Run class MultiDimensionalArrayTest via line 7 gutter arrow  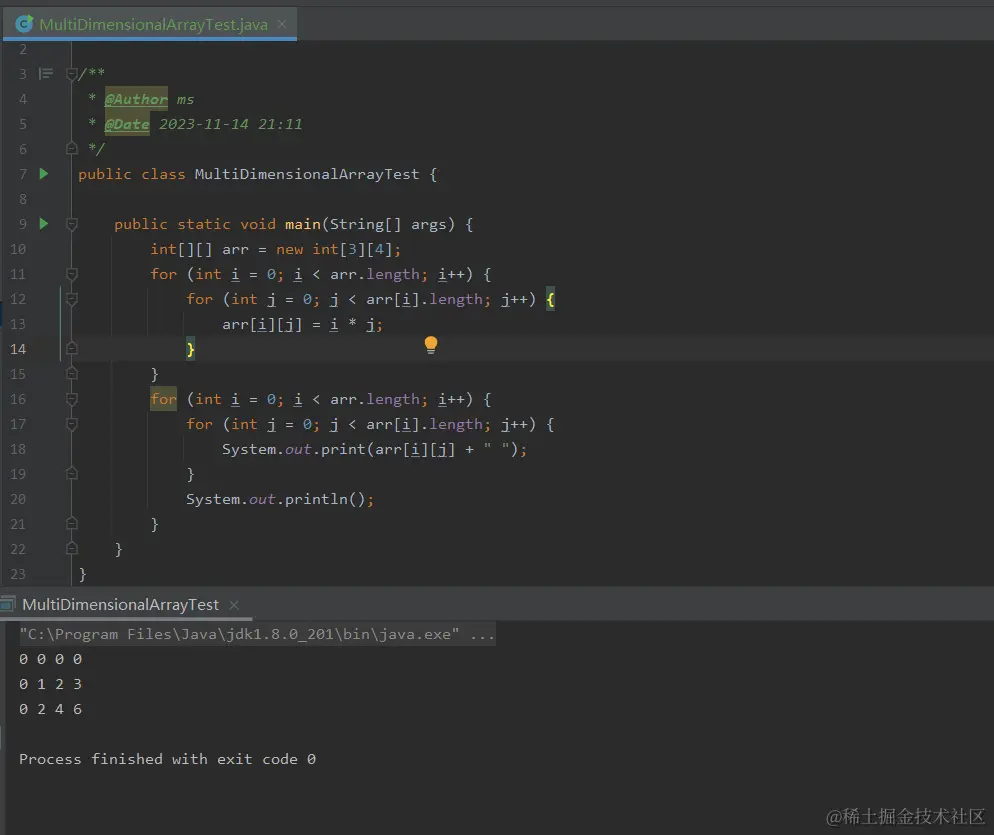coord(44,174)
